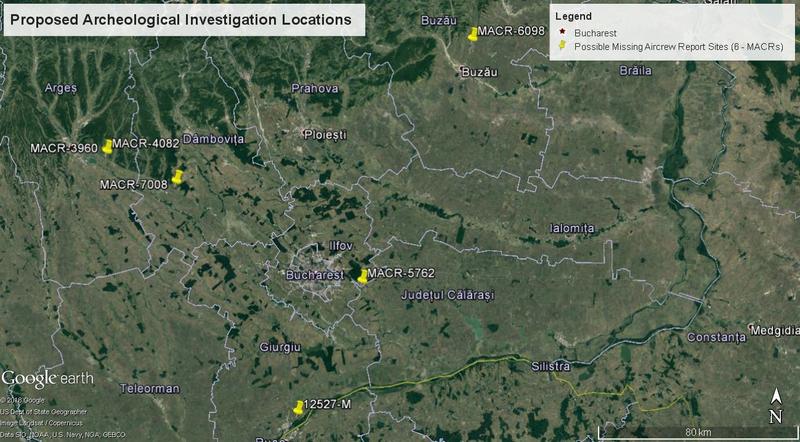Click the Ialomița county label
800x442 pixels.
(x=572, y=228)
